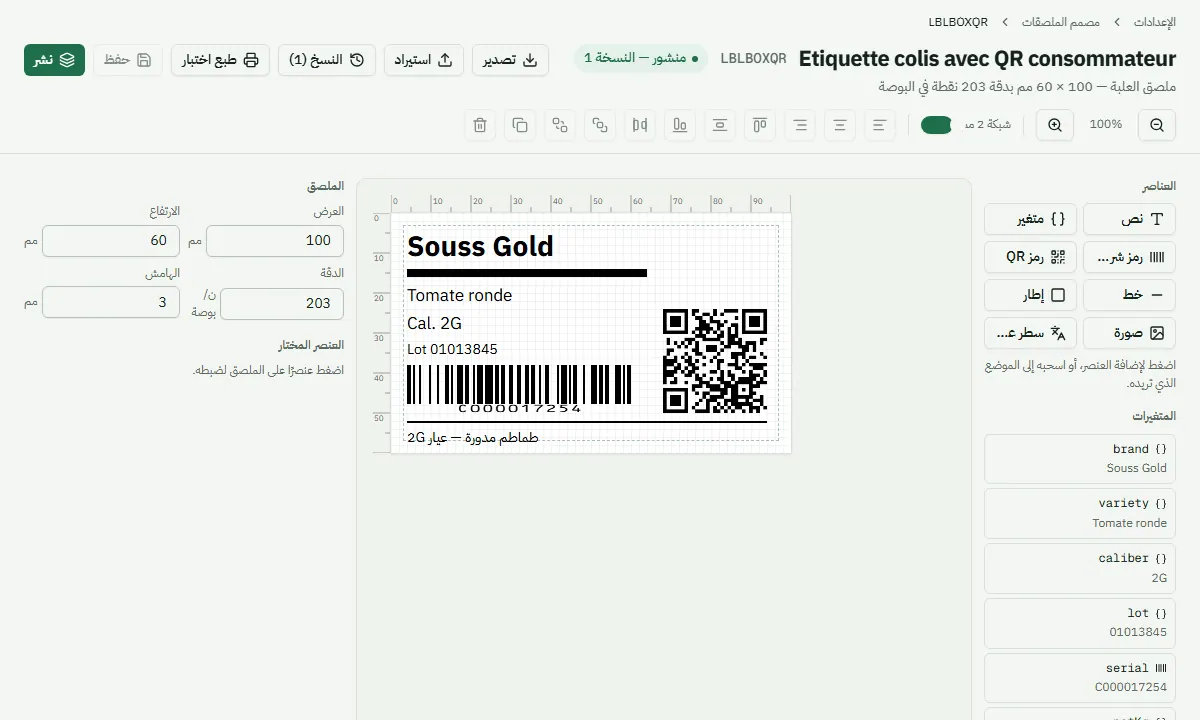Select the Tomate ronde text on label
The height and width of the screenshot is (720, 1200).
(459, 295)
